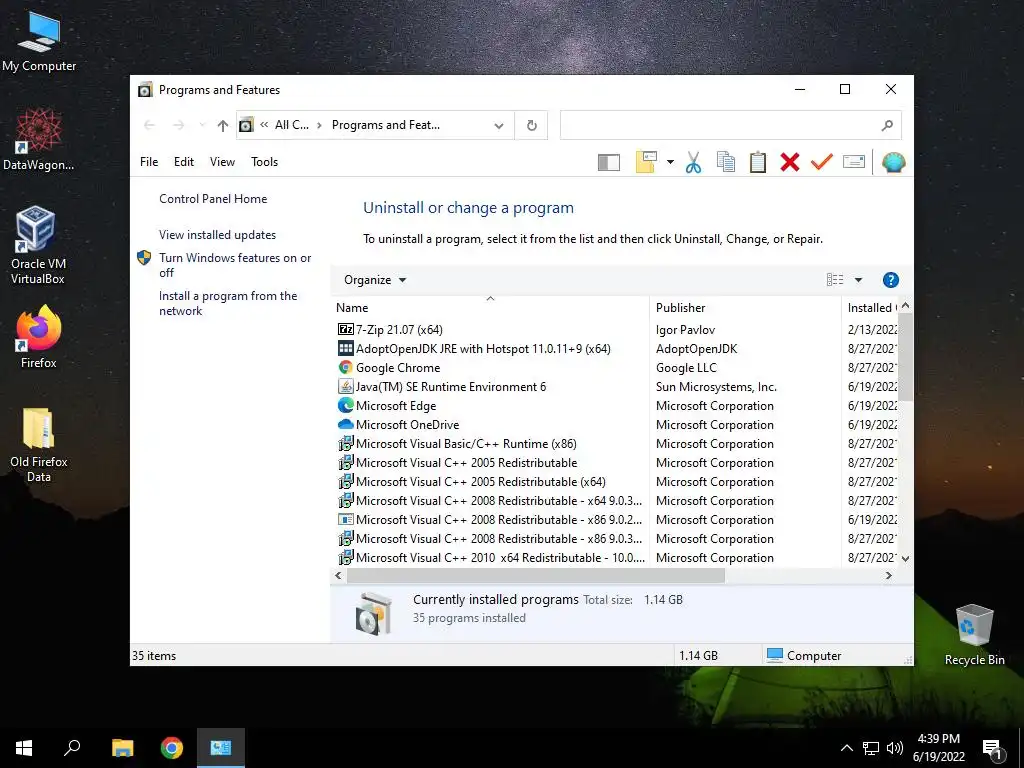Screen dimensions: 1024x768
Task: Click the Oracle VM VirtualBox desktop icon
Action: (37, 246)
